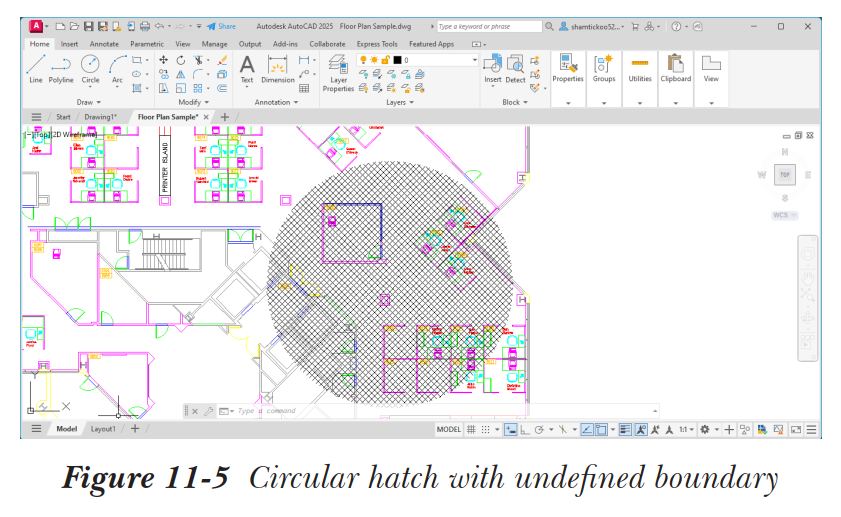Click the Share button
This screenshot has width=841, height=517.
(222, 26)
